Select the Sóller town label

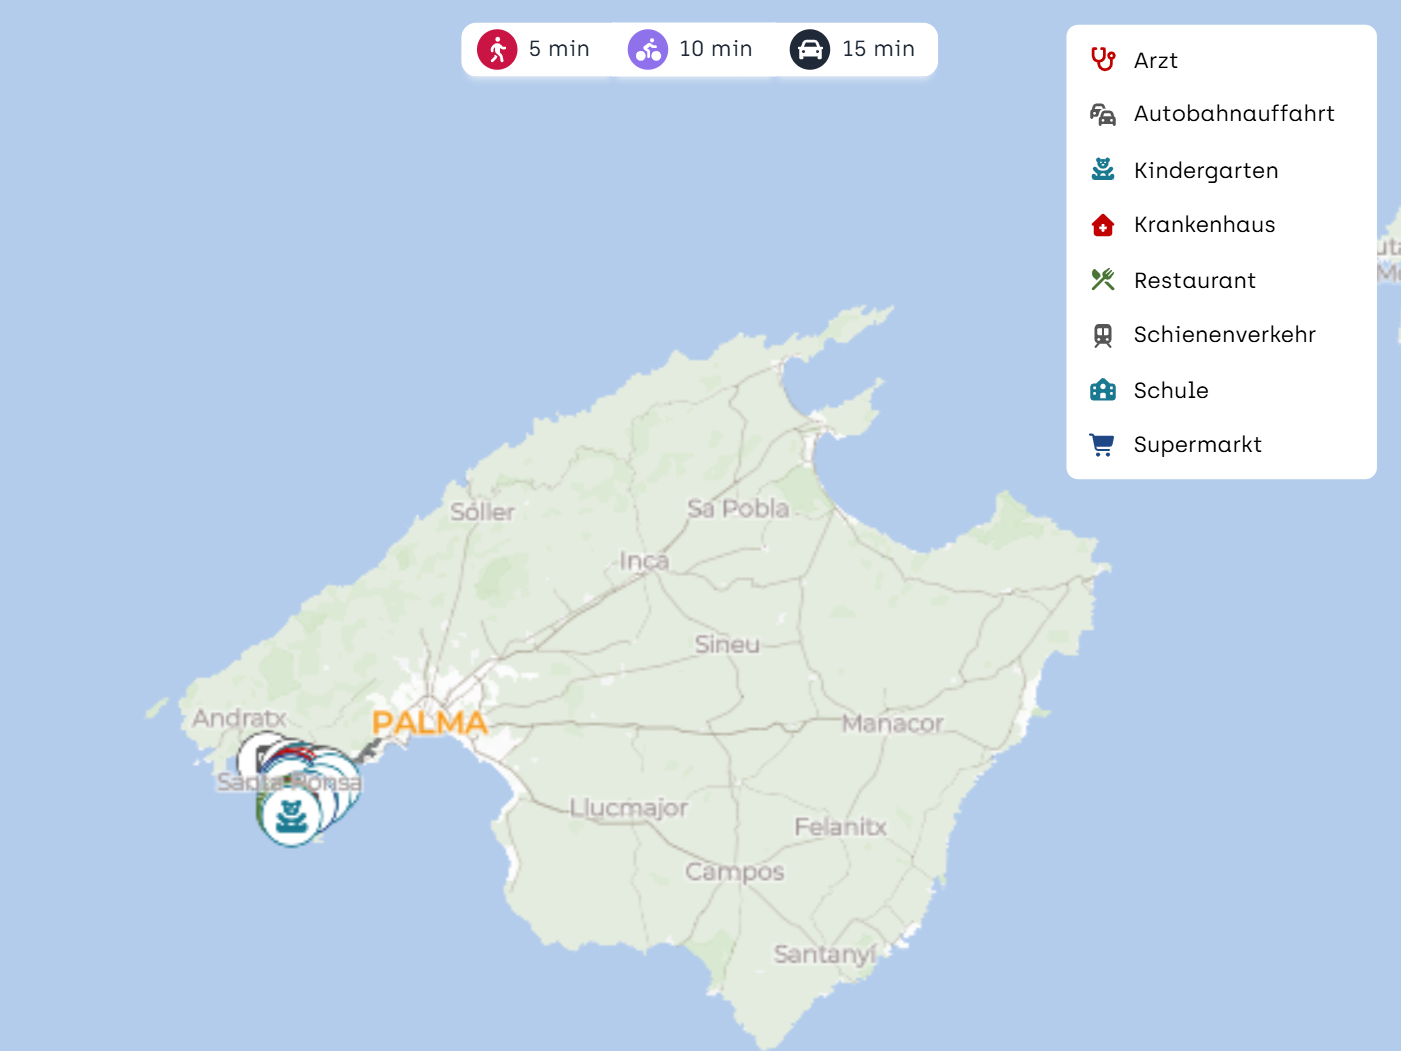(482, 512)
